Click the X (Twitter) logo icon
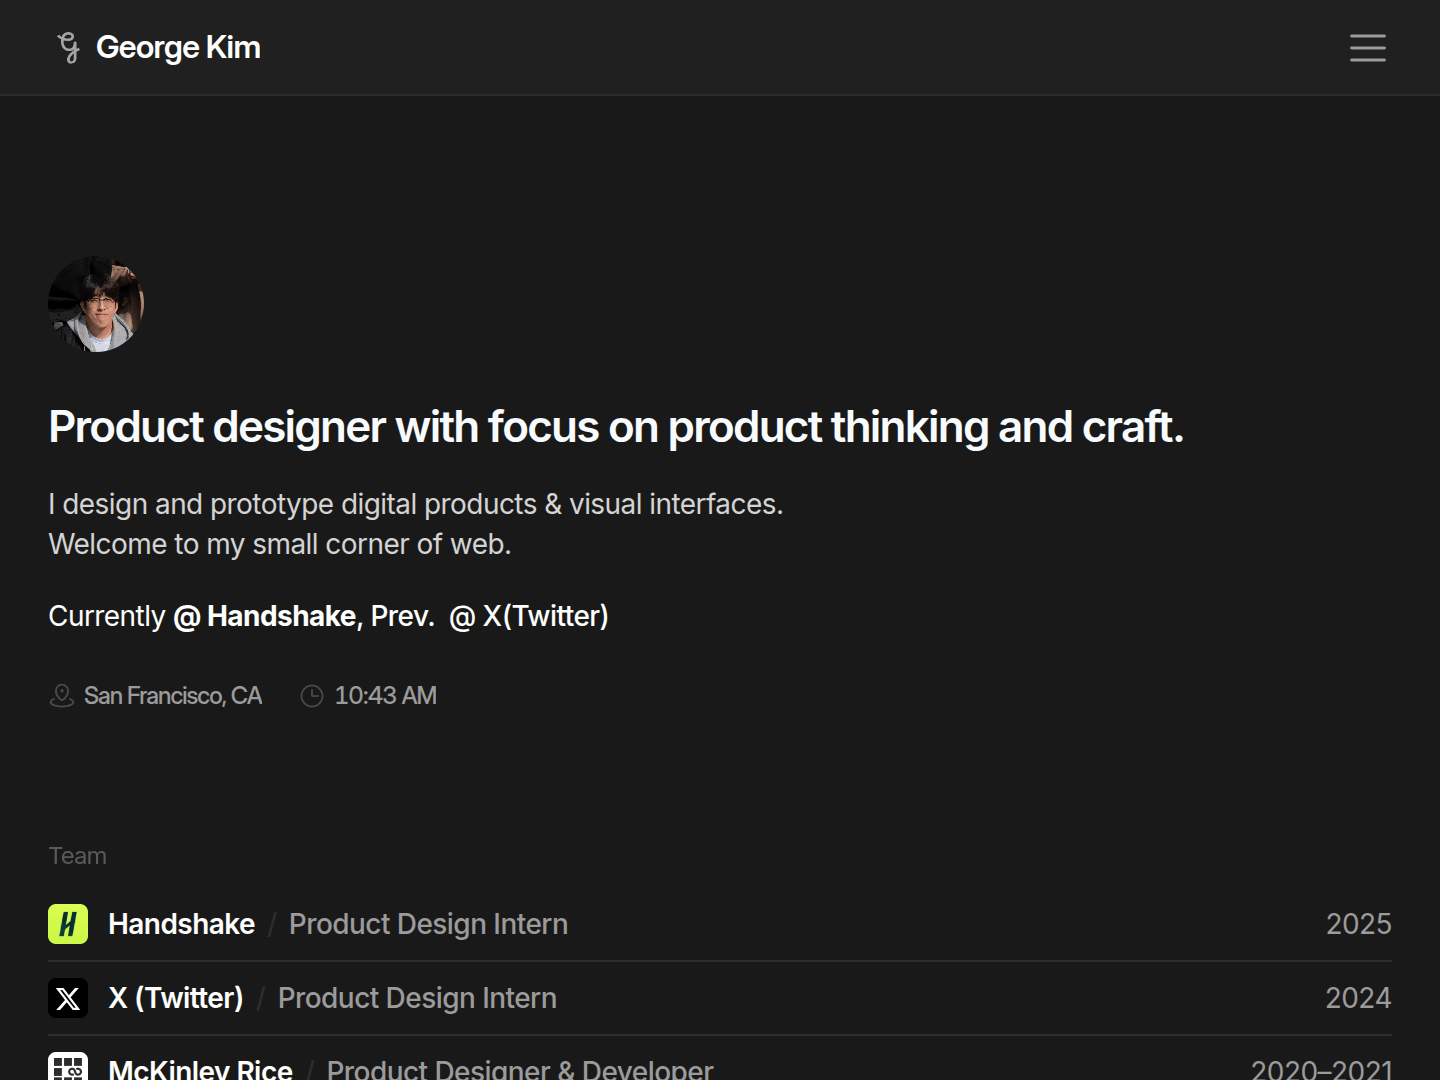Viewport: 1440px width, 1080px height. coord(68,998)
